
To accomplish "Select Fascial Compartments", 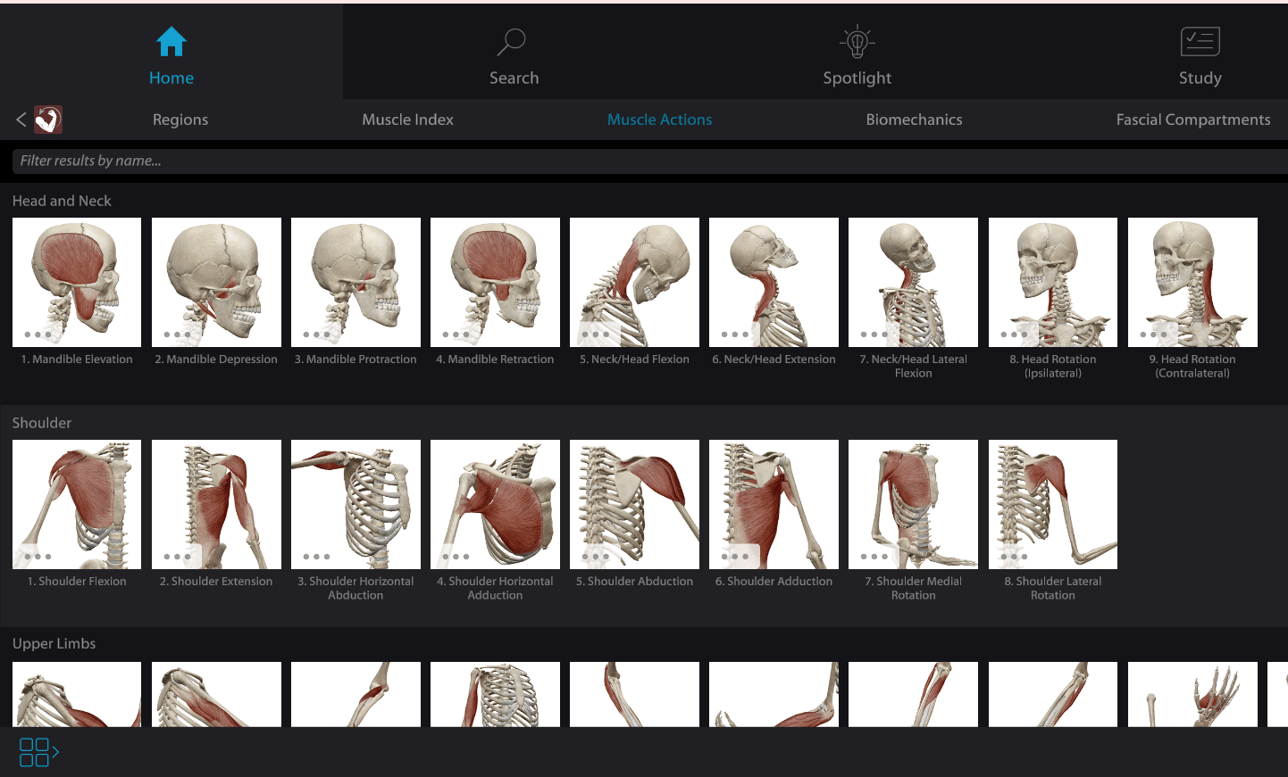I will point(1192,119).
